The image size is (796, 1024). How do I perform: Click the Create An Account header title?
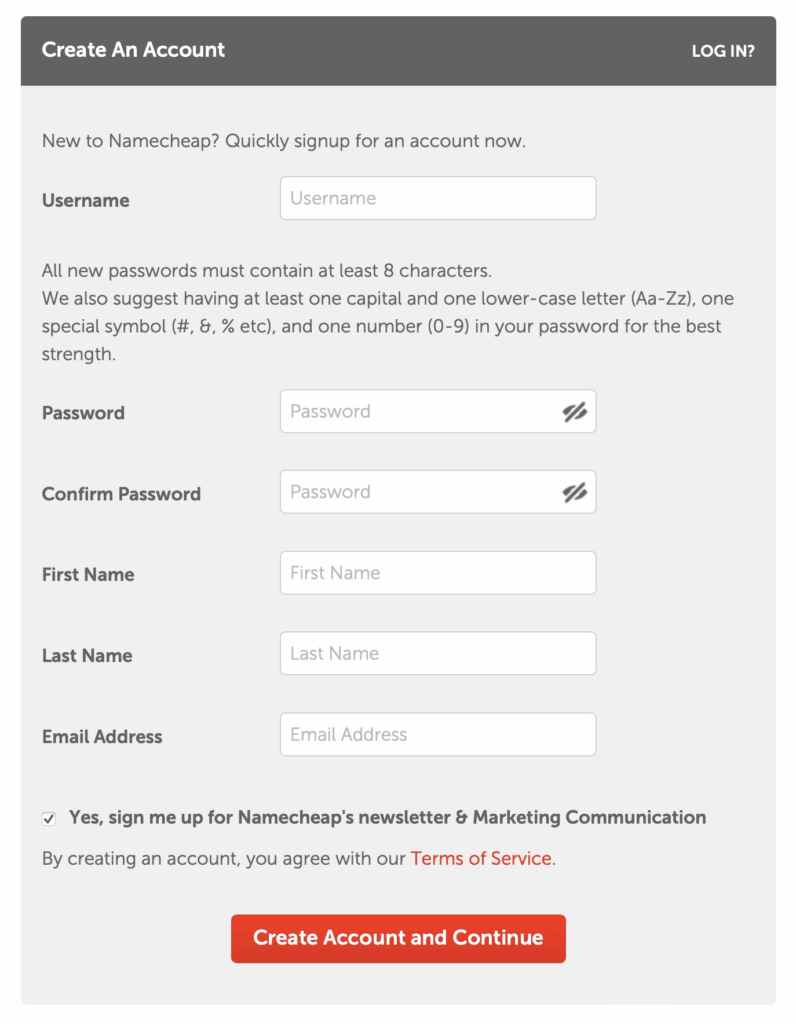pos(133,50)
